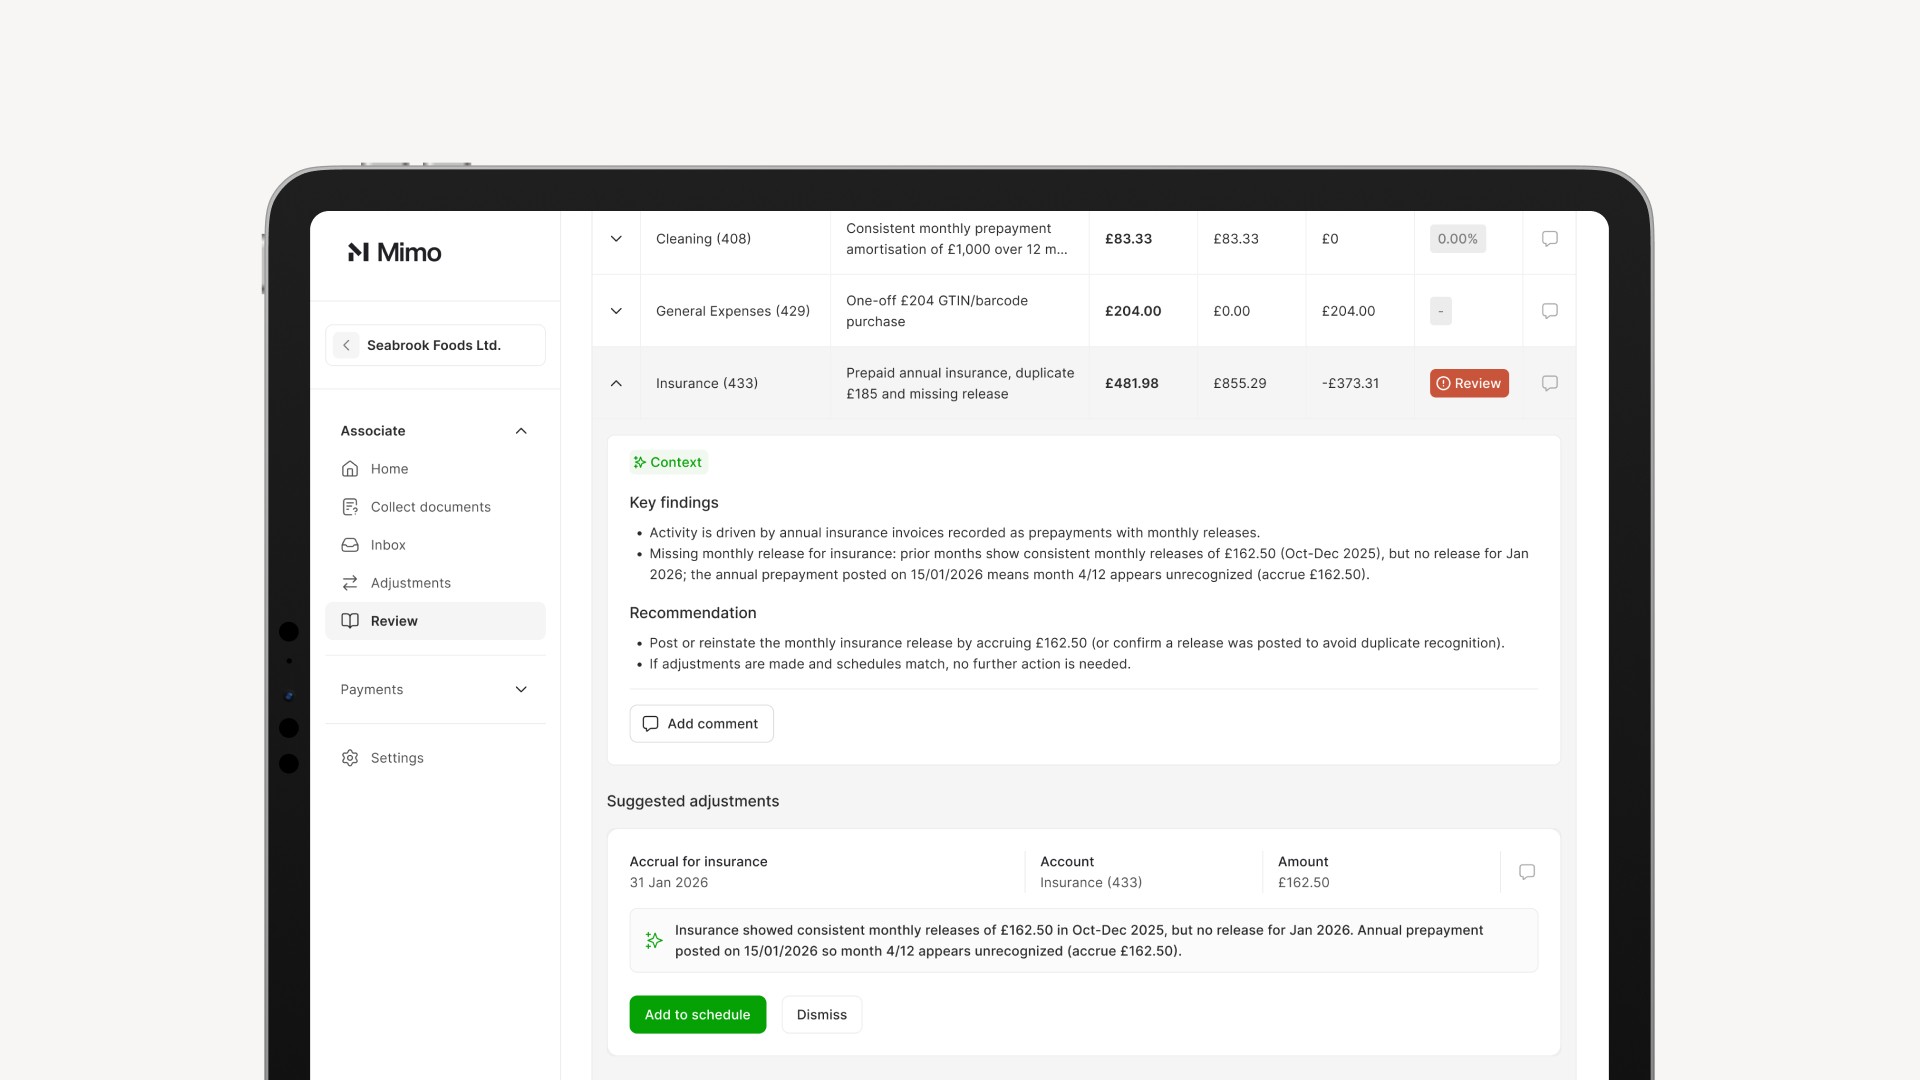
Task: Collapse the Insurance (433) row
Action: pos(616,383)
